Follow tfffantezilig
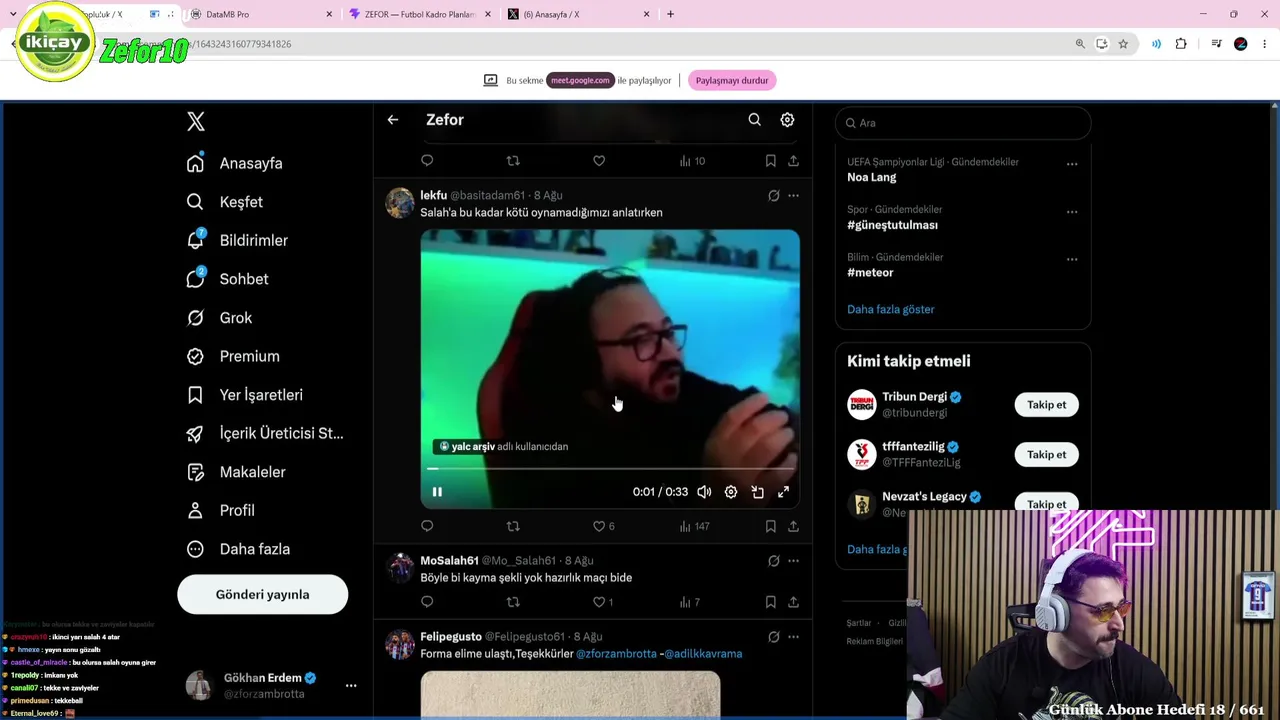This screenshot has height=720, width=1280. pos(1047,455)
